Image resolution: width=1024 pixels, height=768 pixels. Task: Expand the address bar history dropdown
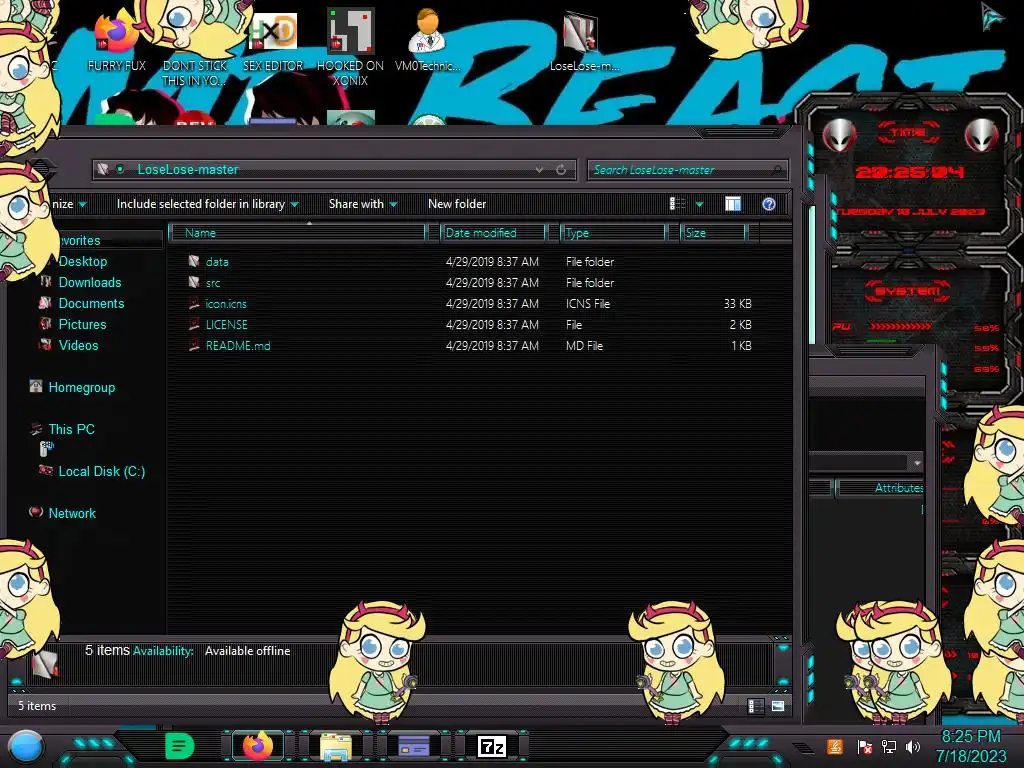(539, 170)
